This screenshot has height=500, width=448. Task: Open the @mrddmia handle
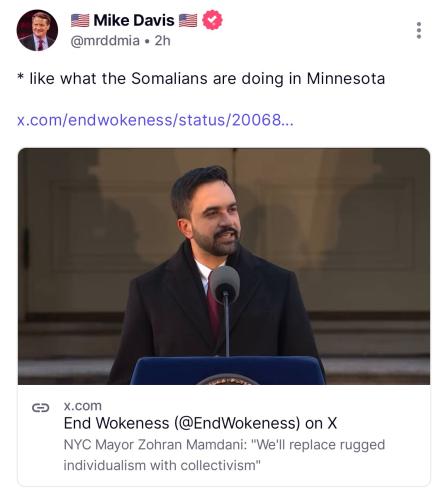pyautogui.click(x=105, y=41)
